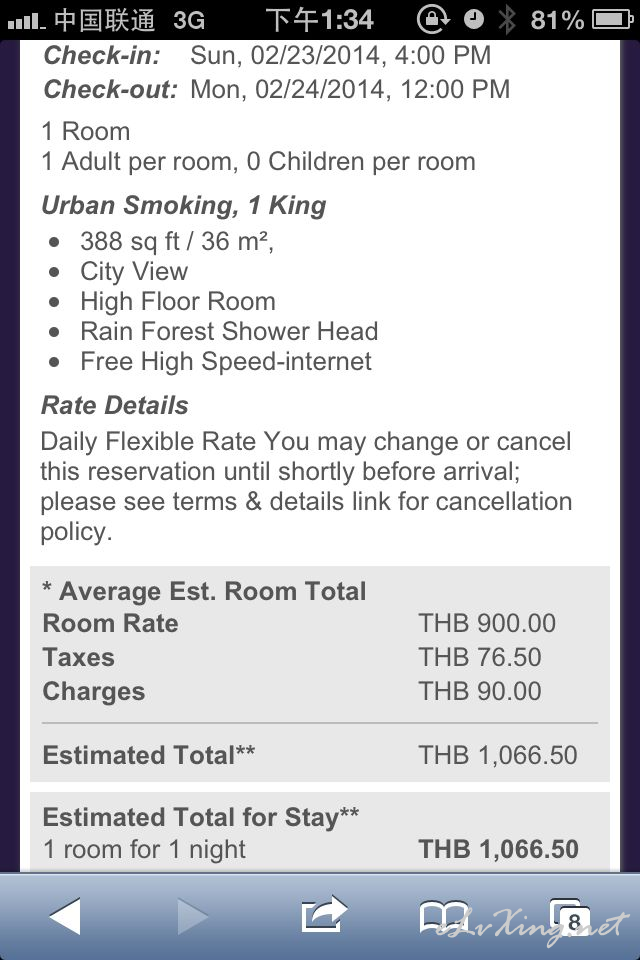Screen dimensions: 640x960
Task: Tap the battery icon in status bar
Action: click(x=612, y=20)
